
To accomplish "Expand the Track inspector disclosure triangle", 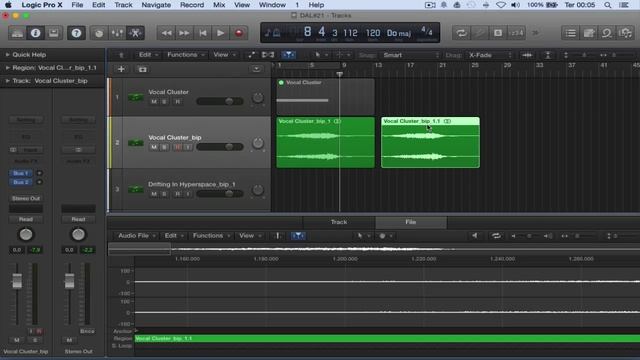I will 7,81.
